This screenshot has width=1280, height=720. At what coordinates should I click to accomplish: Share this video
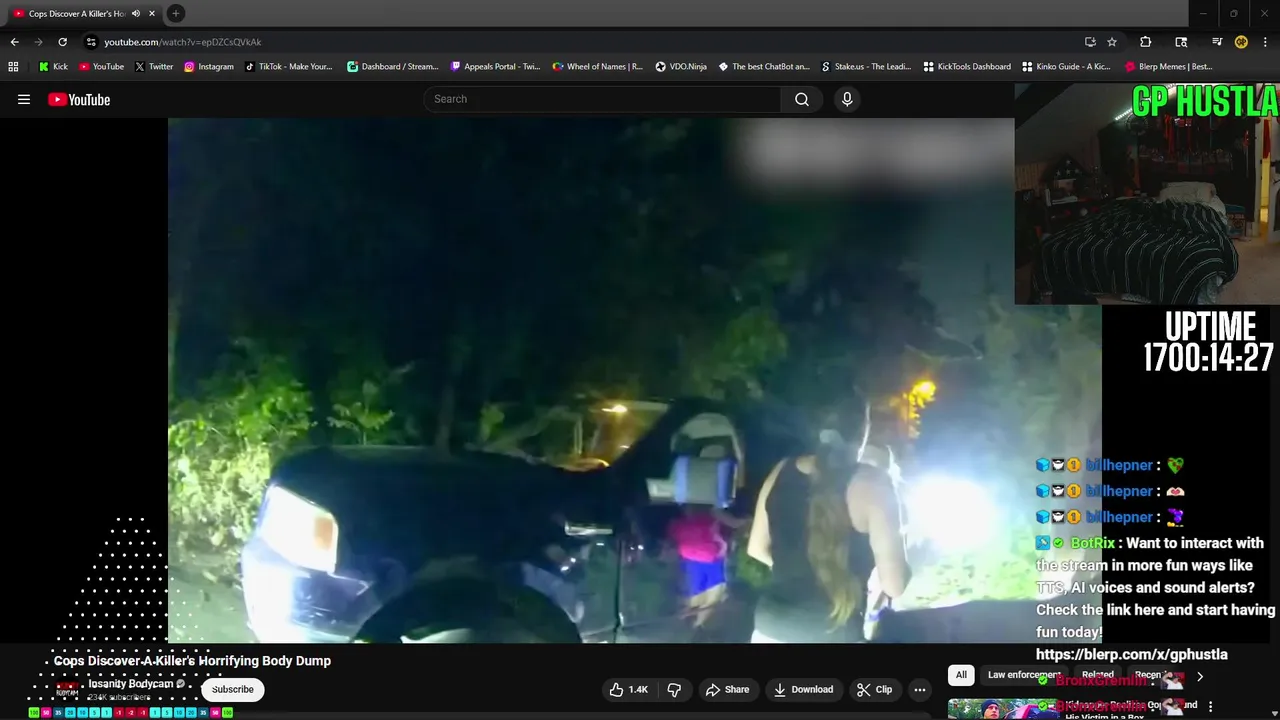(727, 689)
